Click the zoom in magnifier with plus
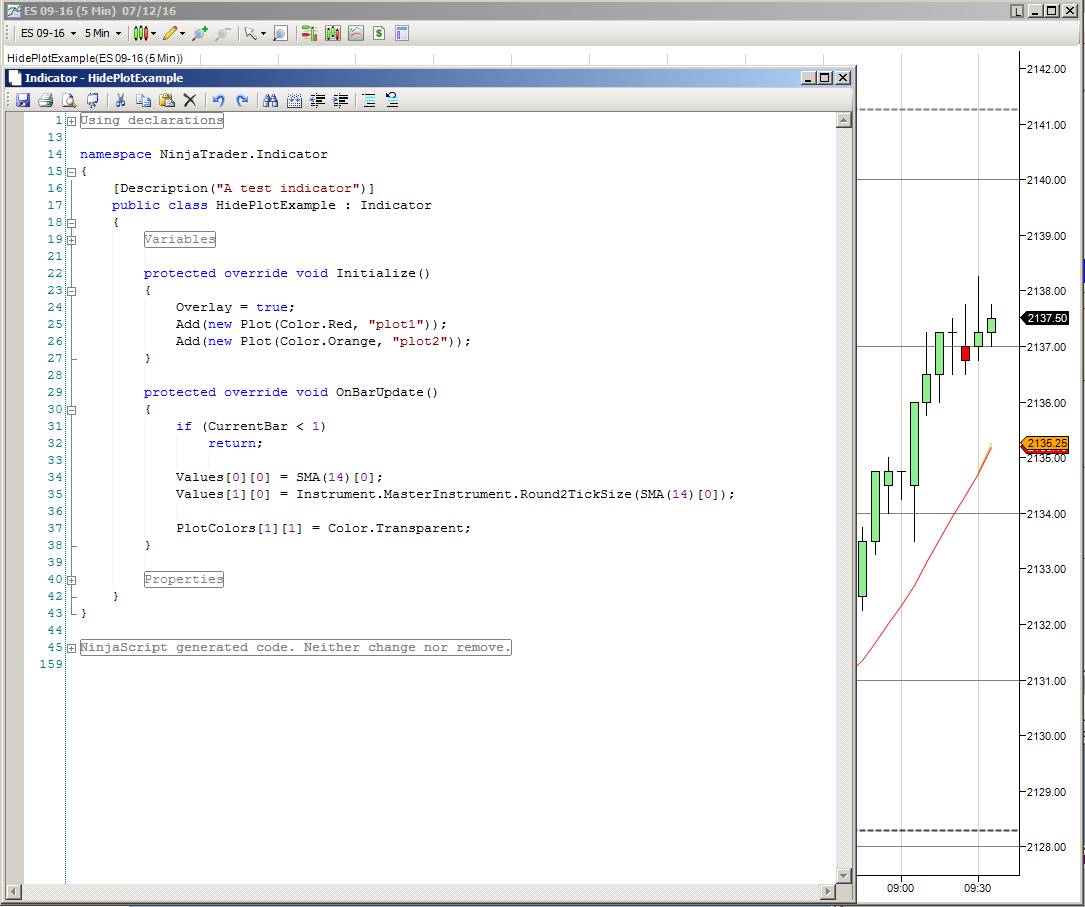The height and width of the screenshot is (907, 1085). click(x=199, y=33)
